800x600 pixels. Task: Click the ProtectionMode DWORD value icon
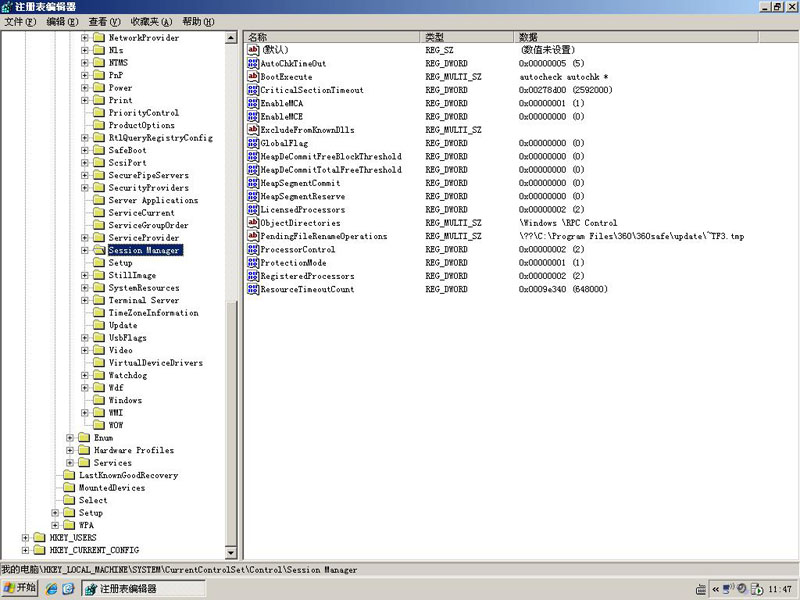pos(253,263)
